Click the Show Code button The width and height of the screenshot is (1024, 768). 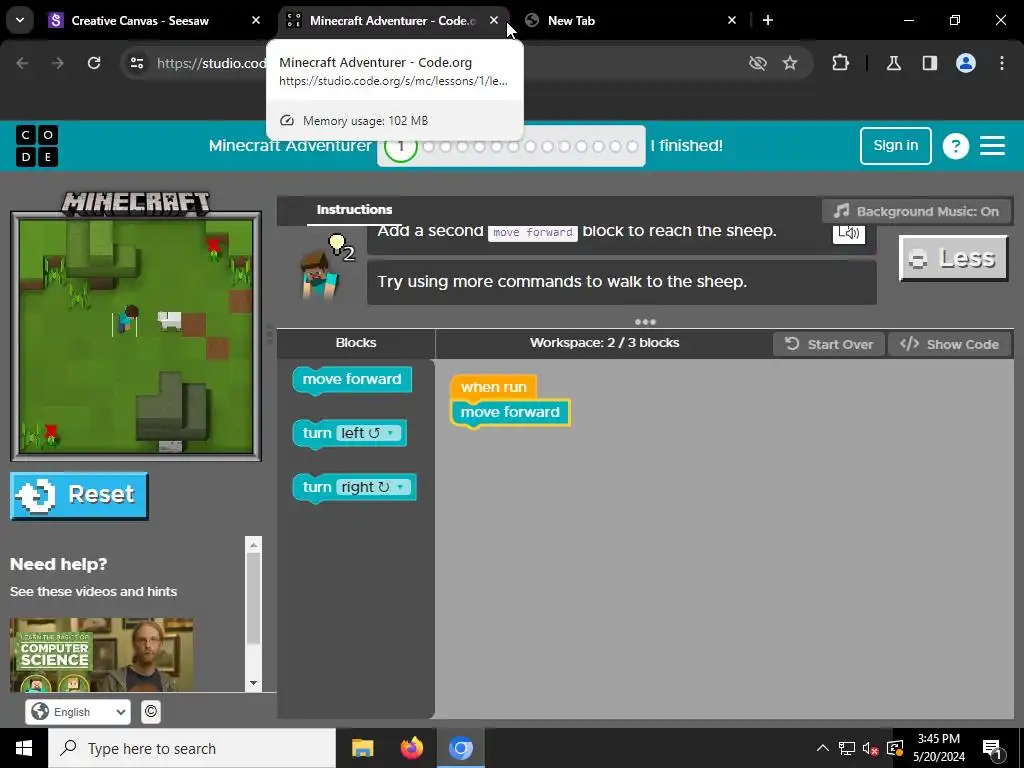(950, 344)
